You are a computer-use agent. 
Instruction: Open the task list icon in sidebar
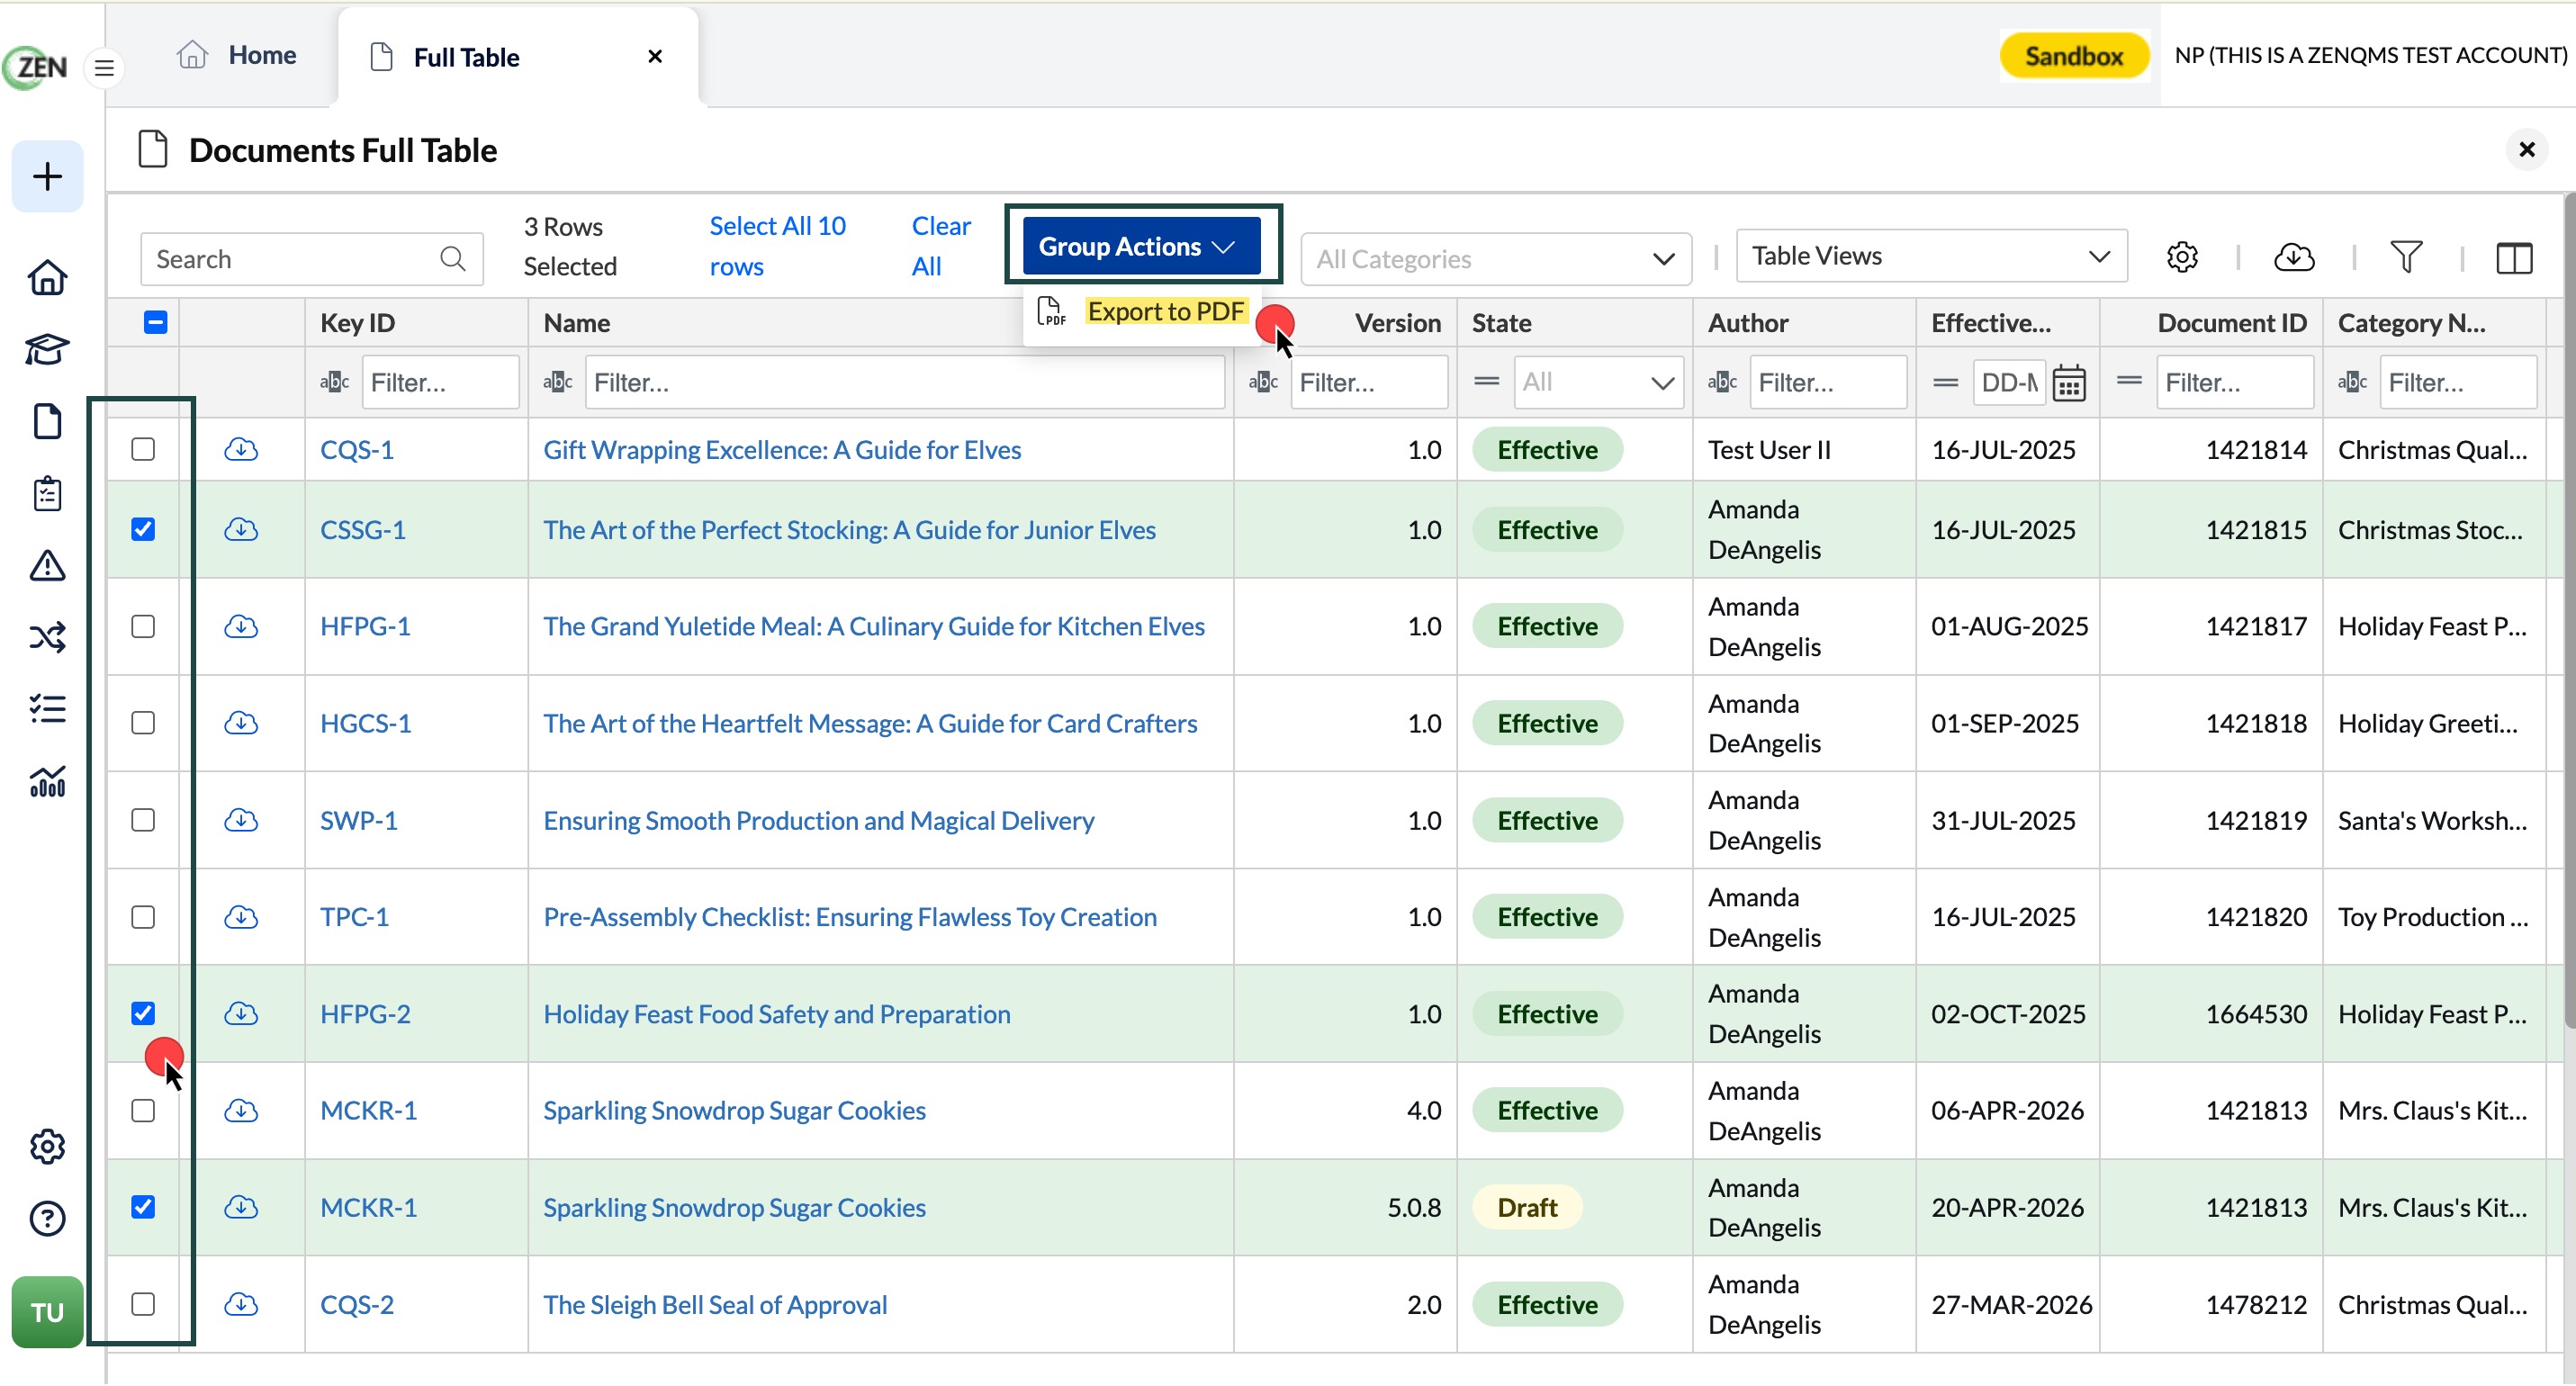47,709
